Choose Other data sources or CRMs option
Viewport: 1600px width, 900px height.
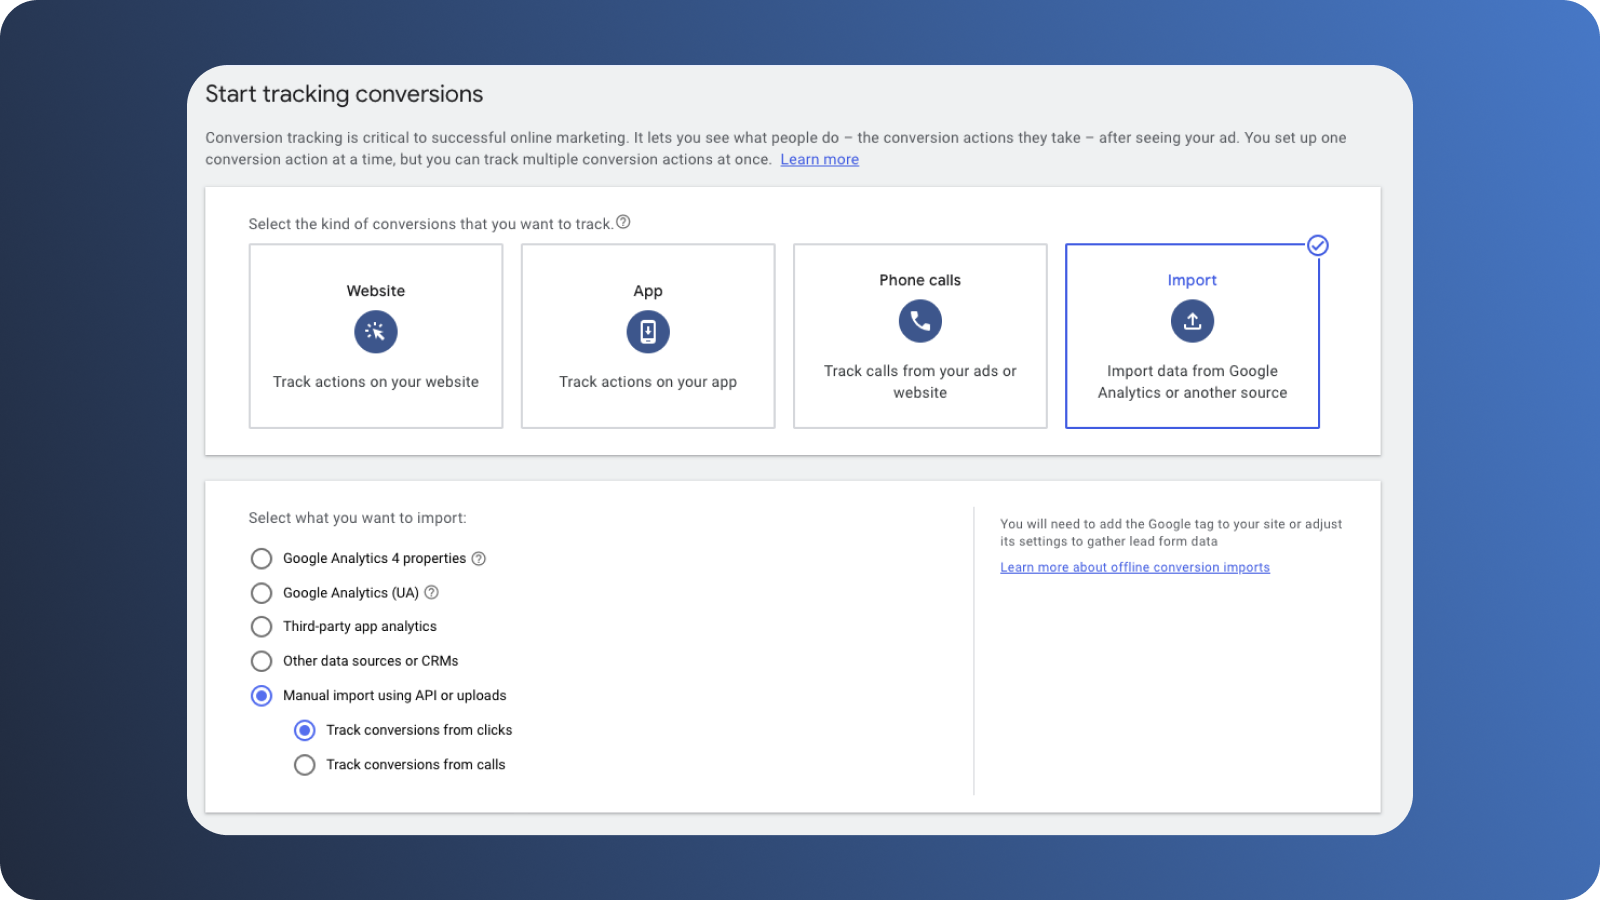[261, 661]
